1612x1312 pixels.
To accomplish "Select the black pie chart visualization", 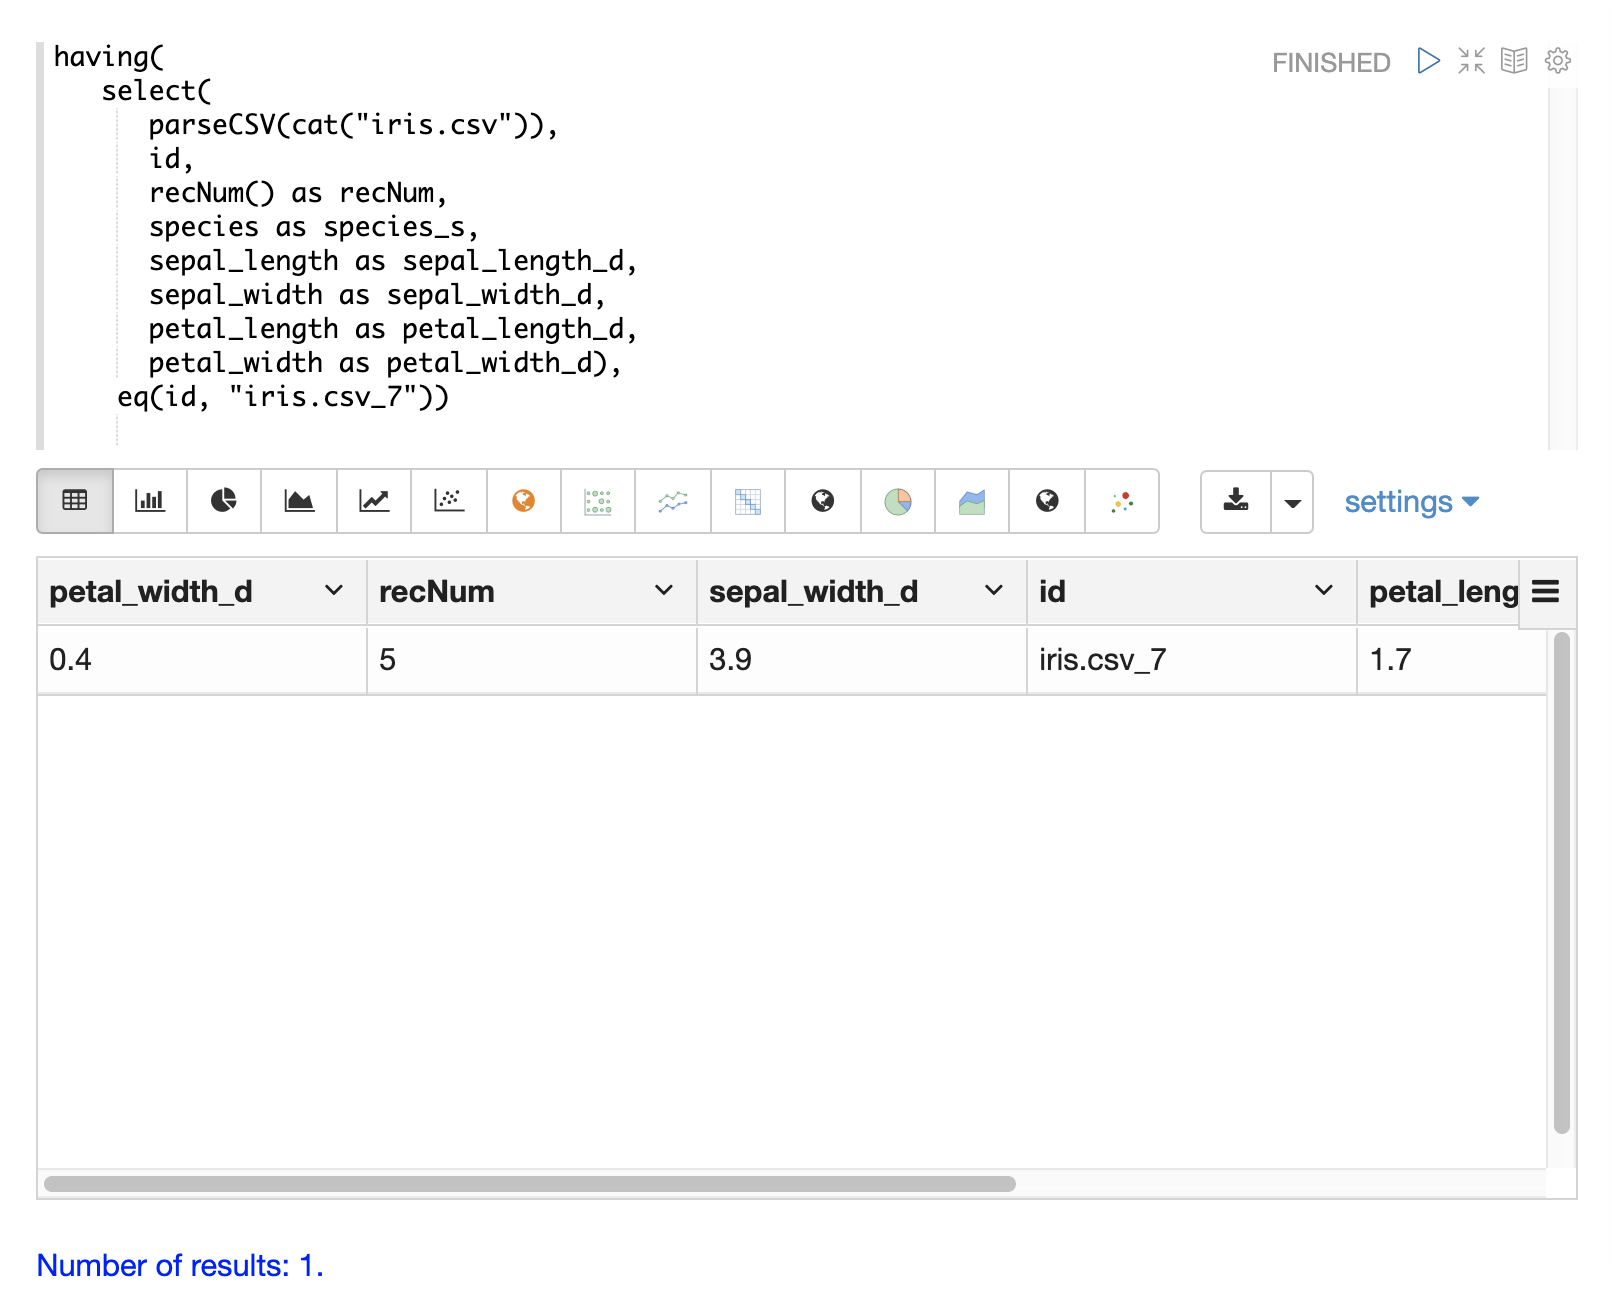I will (224, 501).
